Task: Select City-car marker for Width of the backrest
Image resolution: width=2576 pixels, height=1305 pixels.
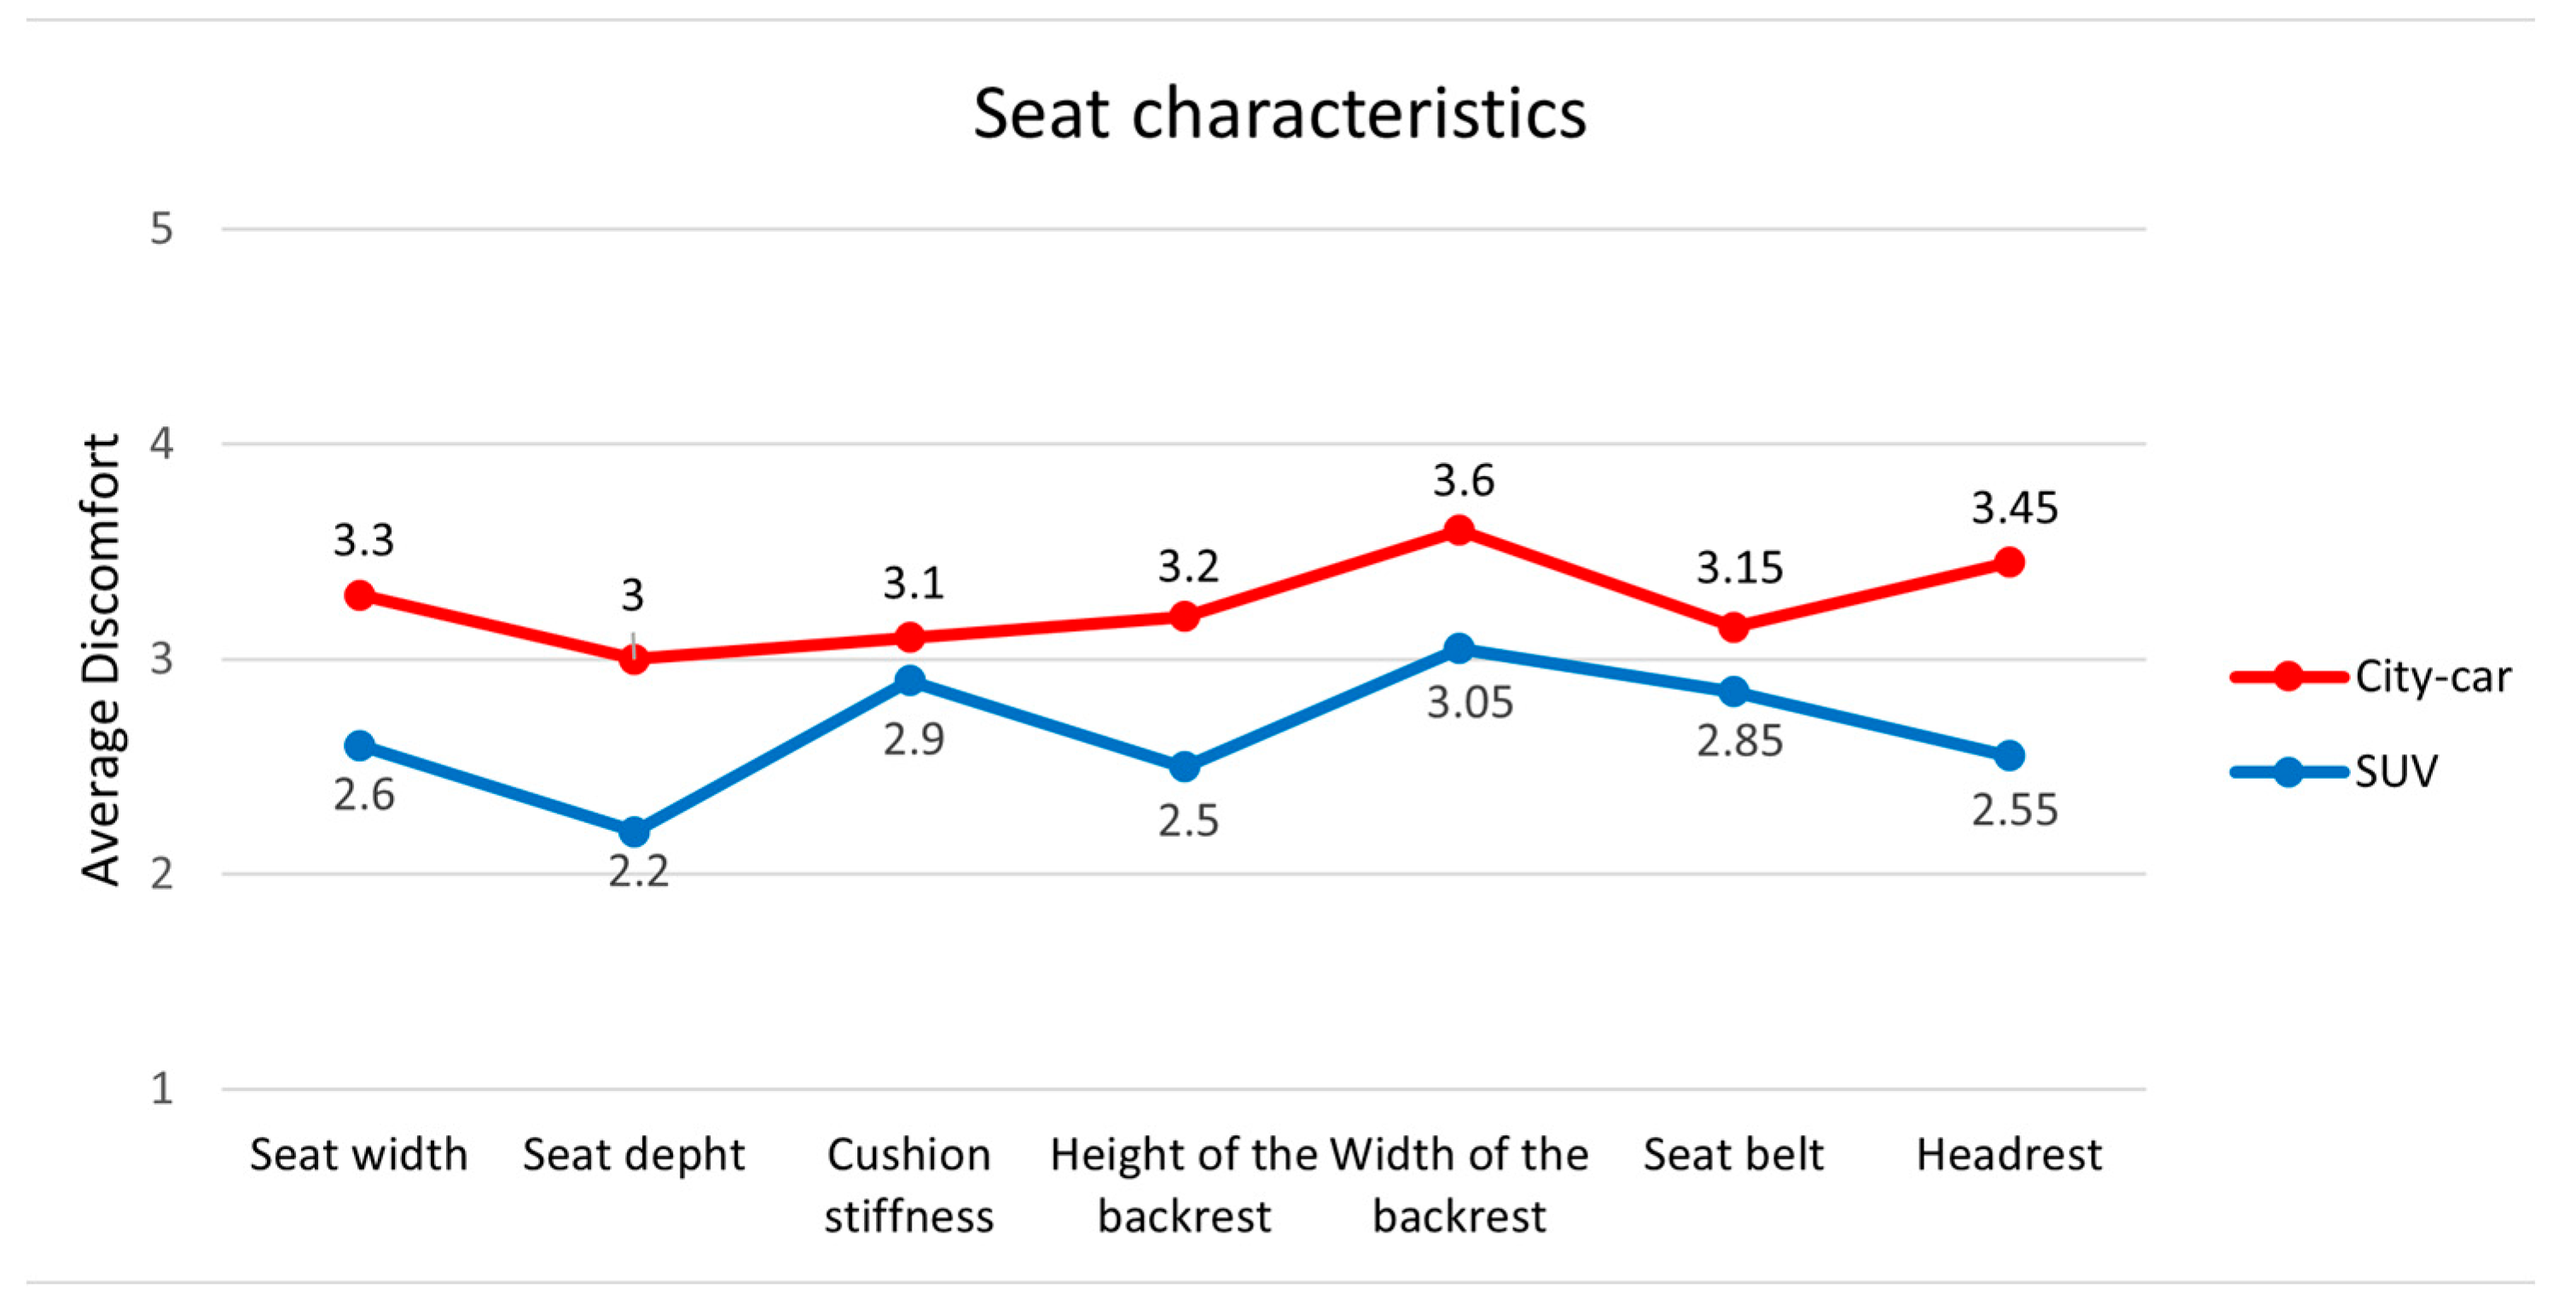Action: click(x=1459, y=530)
